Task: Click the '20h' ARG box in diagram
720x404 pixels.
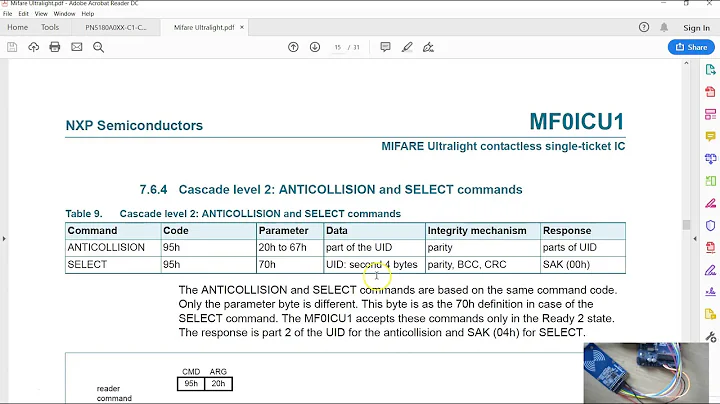Action: [219, 383]
